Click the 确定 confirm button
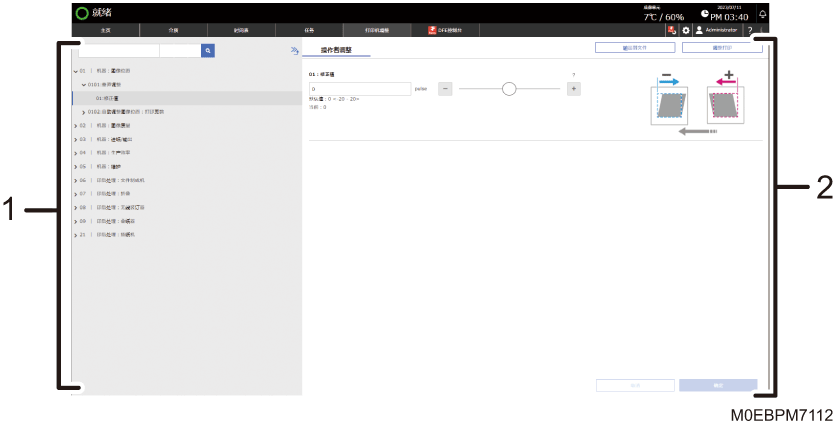The width and height of the screenshot is (838, 426). [718, 385]
